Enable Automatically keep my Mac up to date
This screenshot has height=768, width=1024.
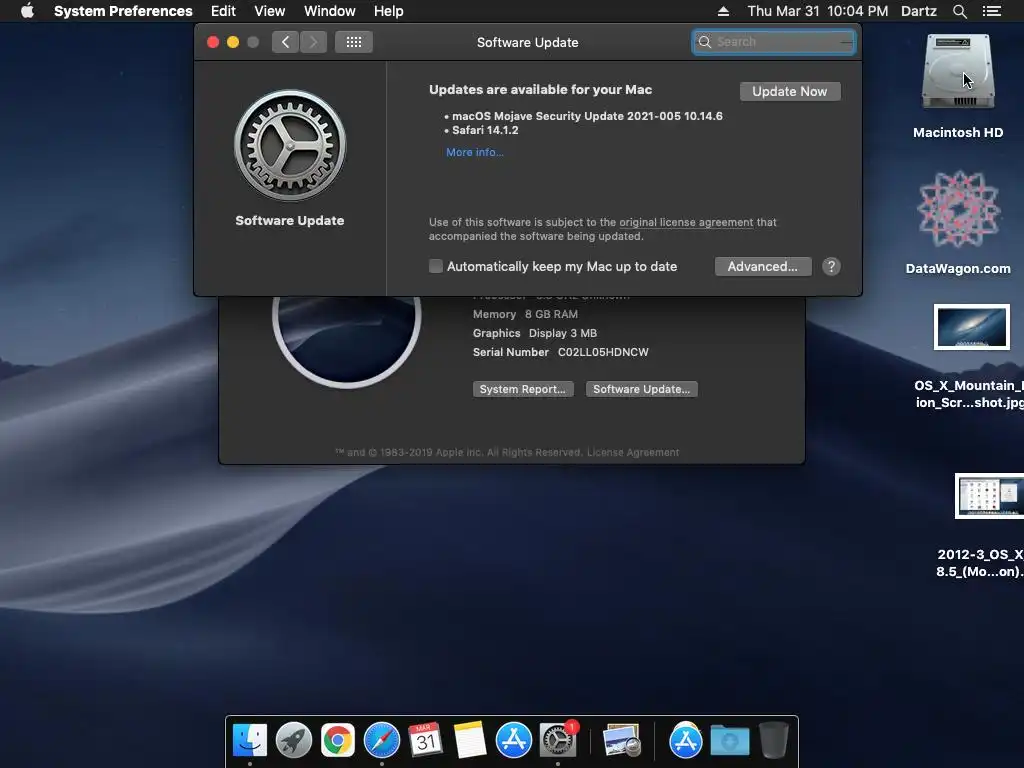pyautogui.click(x=436, y=266)
